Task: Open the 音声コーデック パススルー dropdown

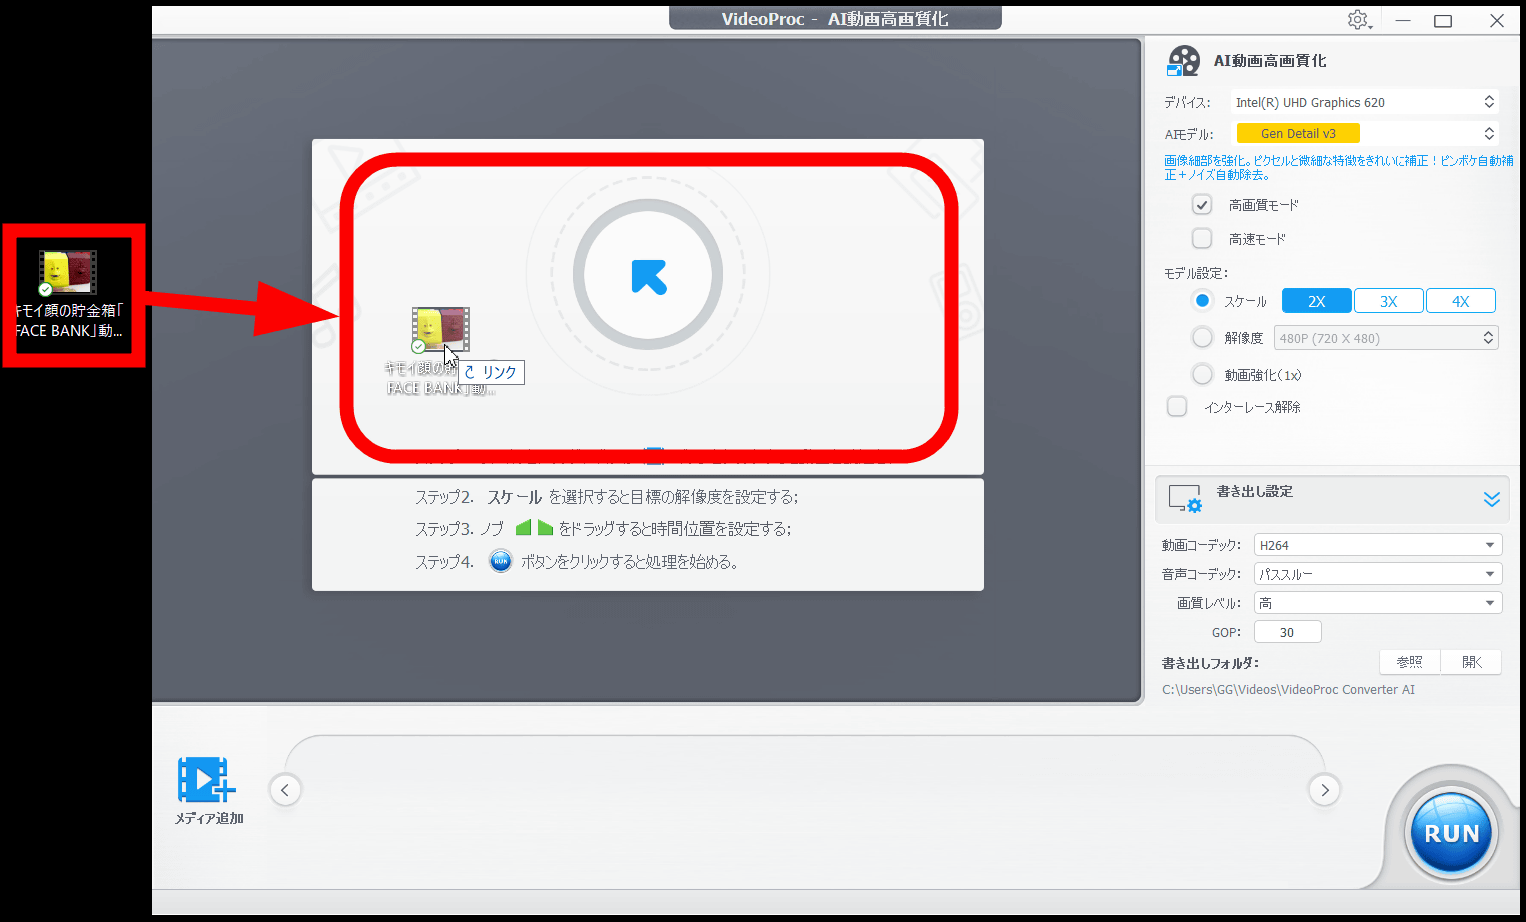Action: (1378, 574)
